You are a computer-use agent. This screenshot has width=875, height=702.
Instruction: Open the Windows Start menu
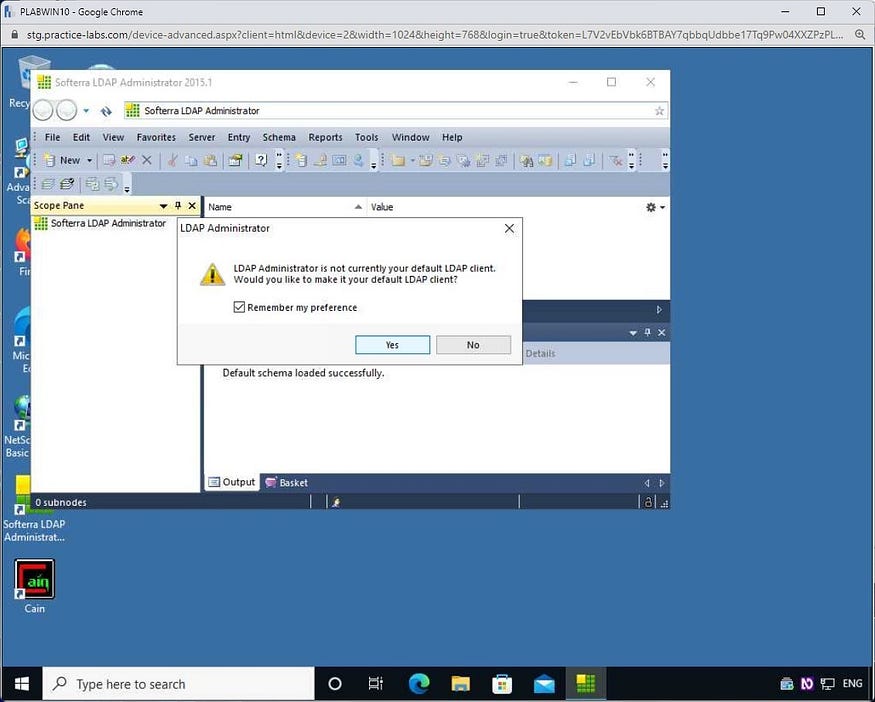pyautogui.click(x=21, y=684)
